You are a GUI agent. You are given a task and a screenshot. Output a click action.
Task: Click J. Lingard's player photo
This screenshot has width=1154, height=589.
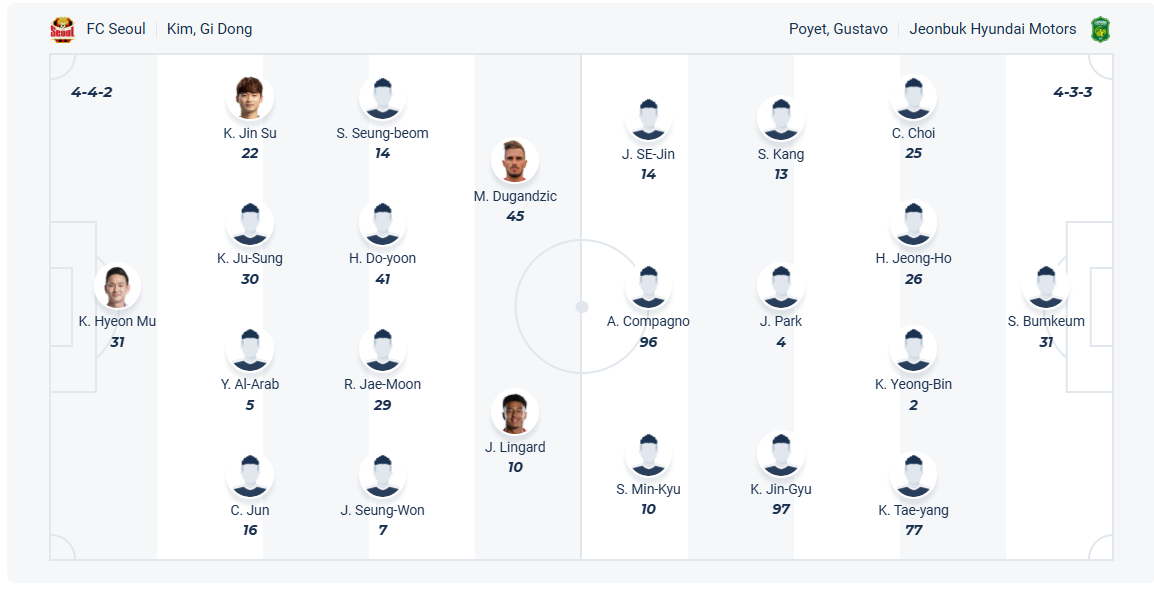[x=515, y=412]
